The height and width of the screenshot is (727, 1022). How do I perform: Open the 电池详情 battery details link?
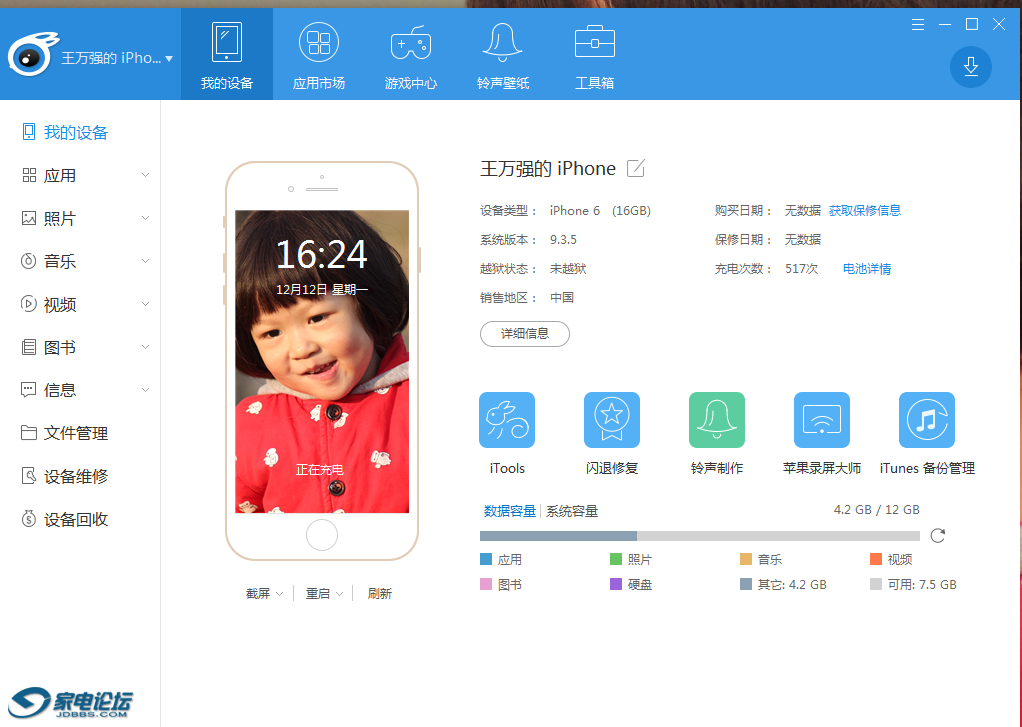(x=867, y=269)
